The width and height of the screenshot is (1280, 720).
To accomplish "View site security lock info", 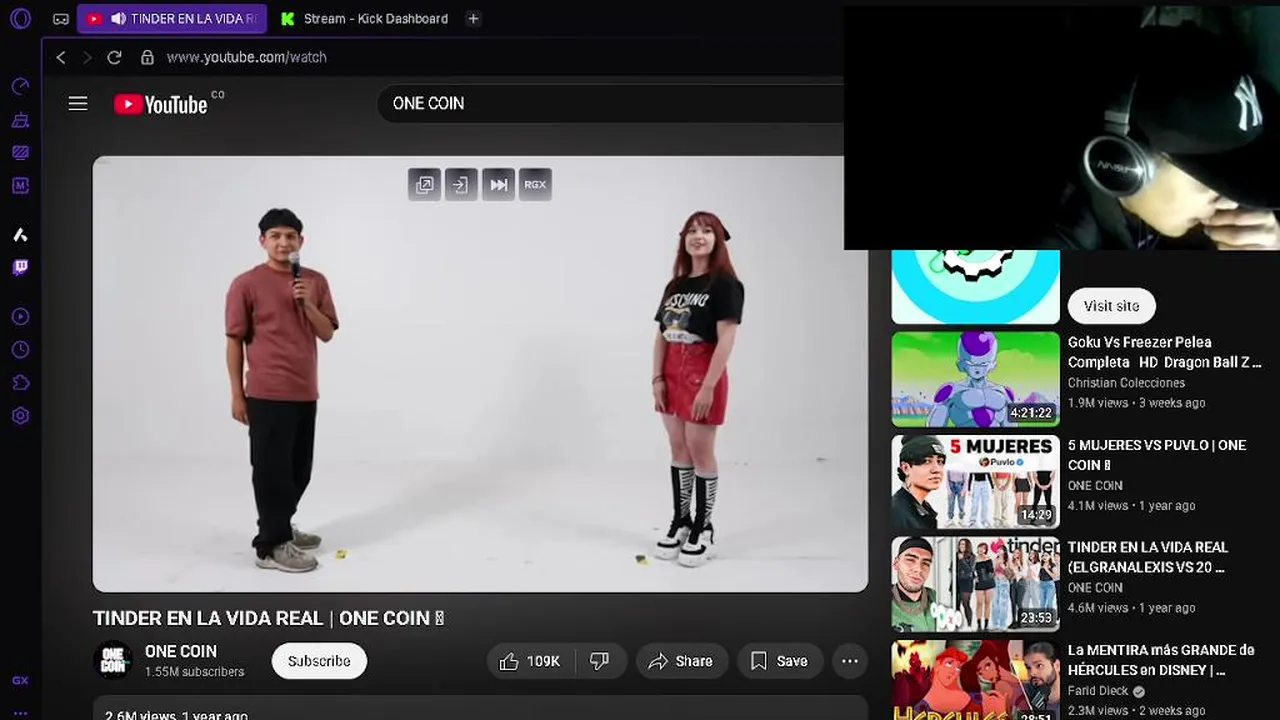I will click(x=147, y=57).
